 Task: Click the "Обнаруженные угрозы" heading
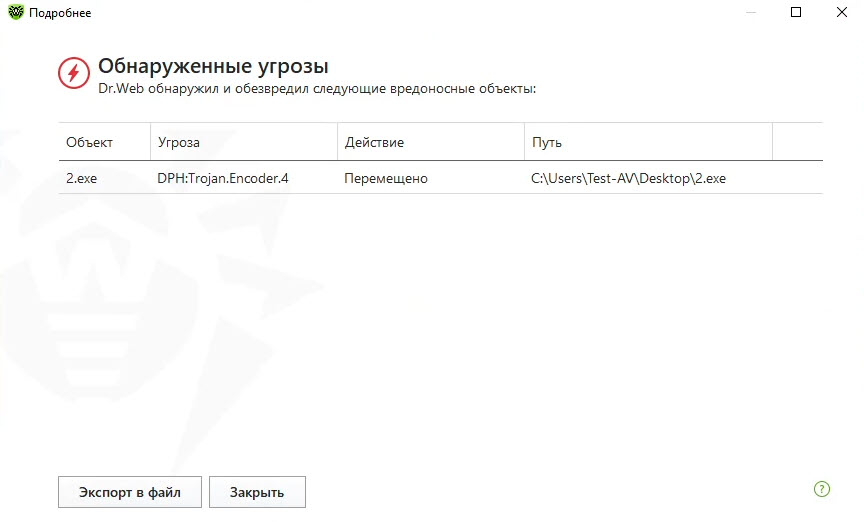(213, 67)
